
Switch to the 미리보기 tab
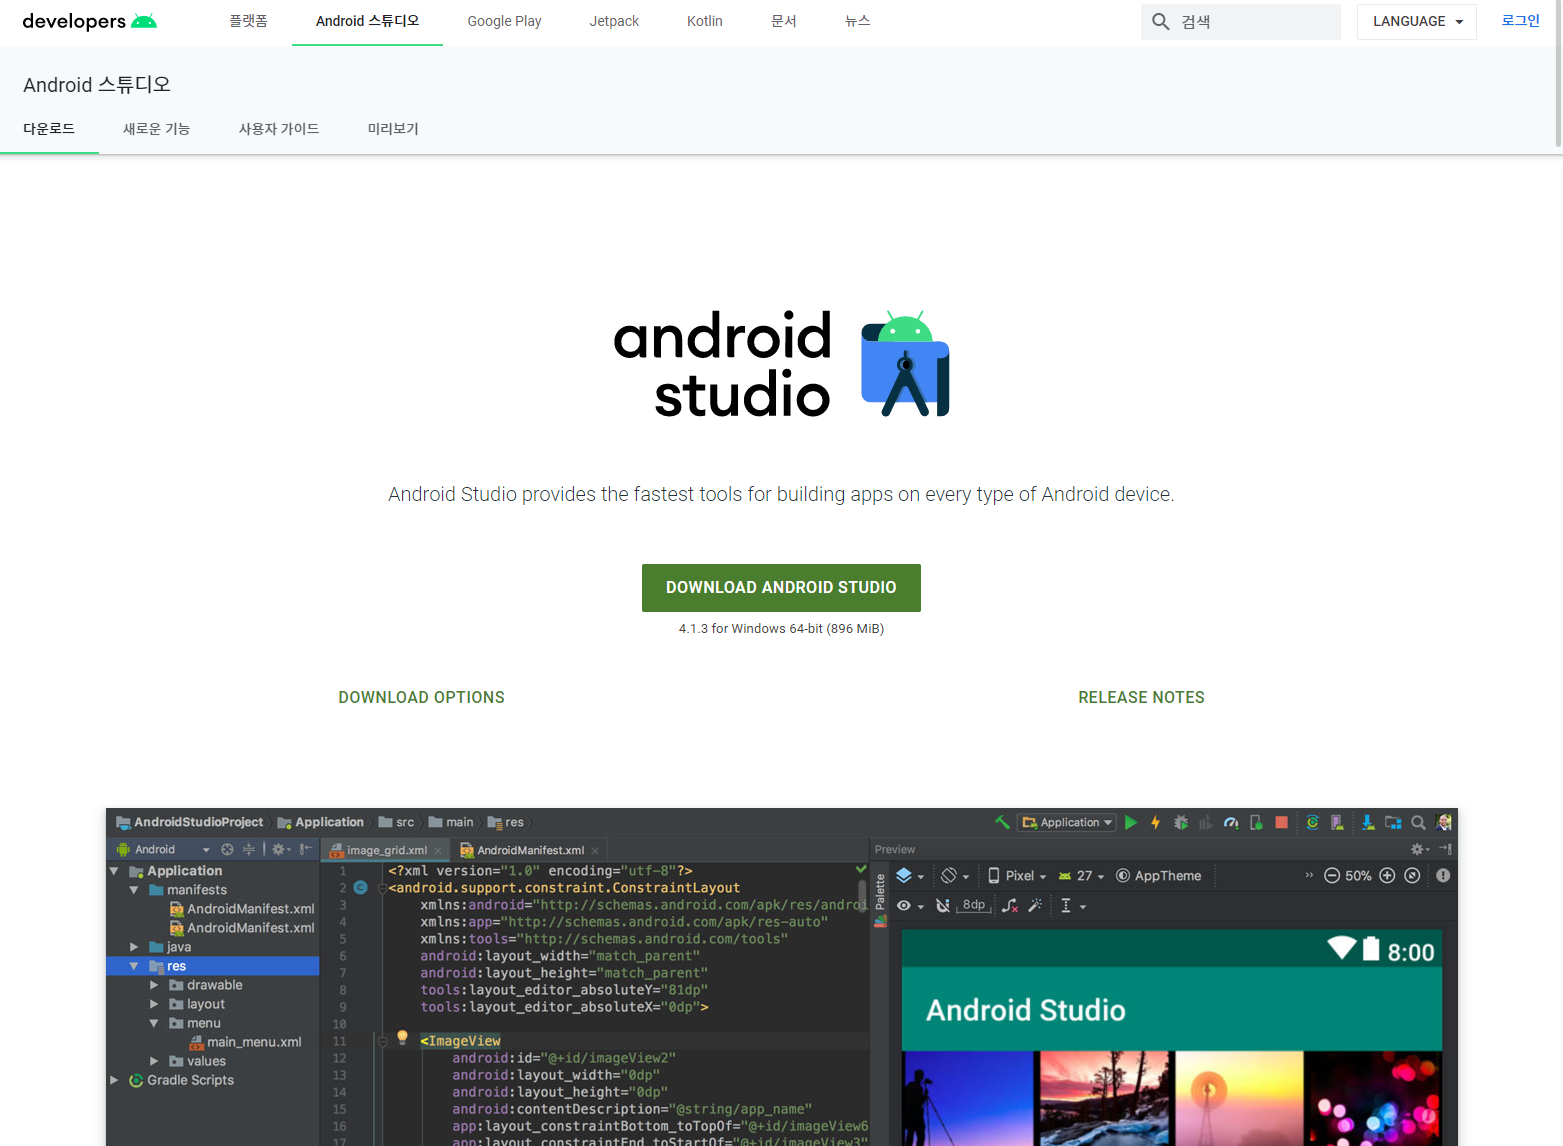tap(393, 129)
